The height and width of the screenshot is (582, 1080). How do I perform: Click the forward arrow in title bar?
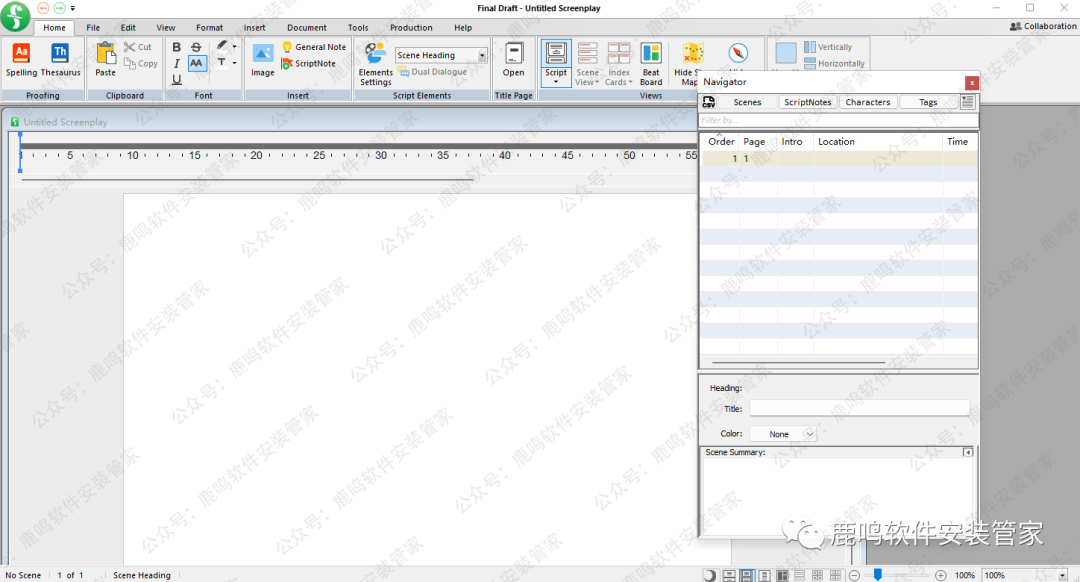click(59, 8)
